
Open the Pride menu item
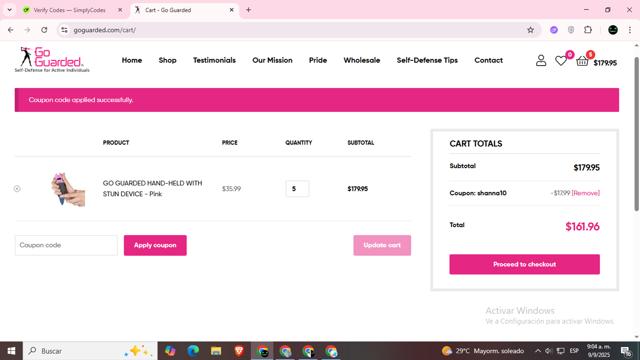tap(318, 60)
